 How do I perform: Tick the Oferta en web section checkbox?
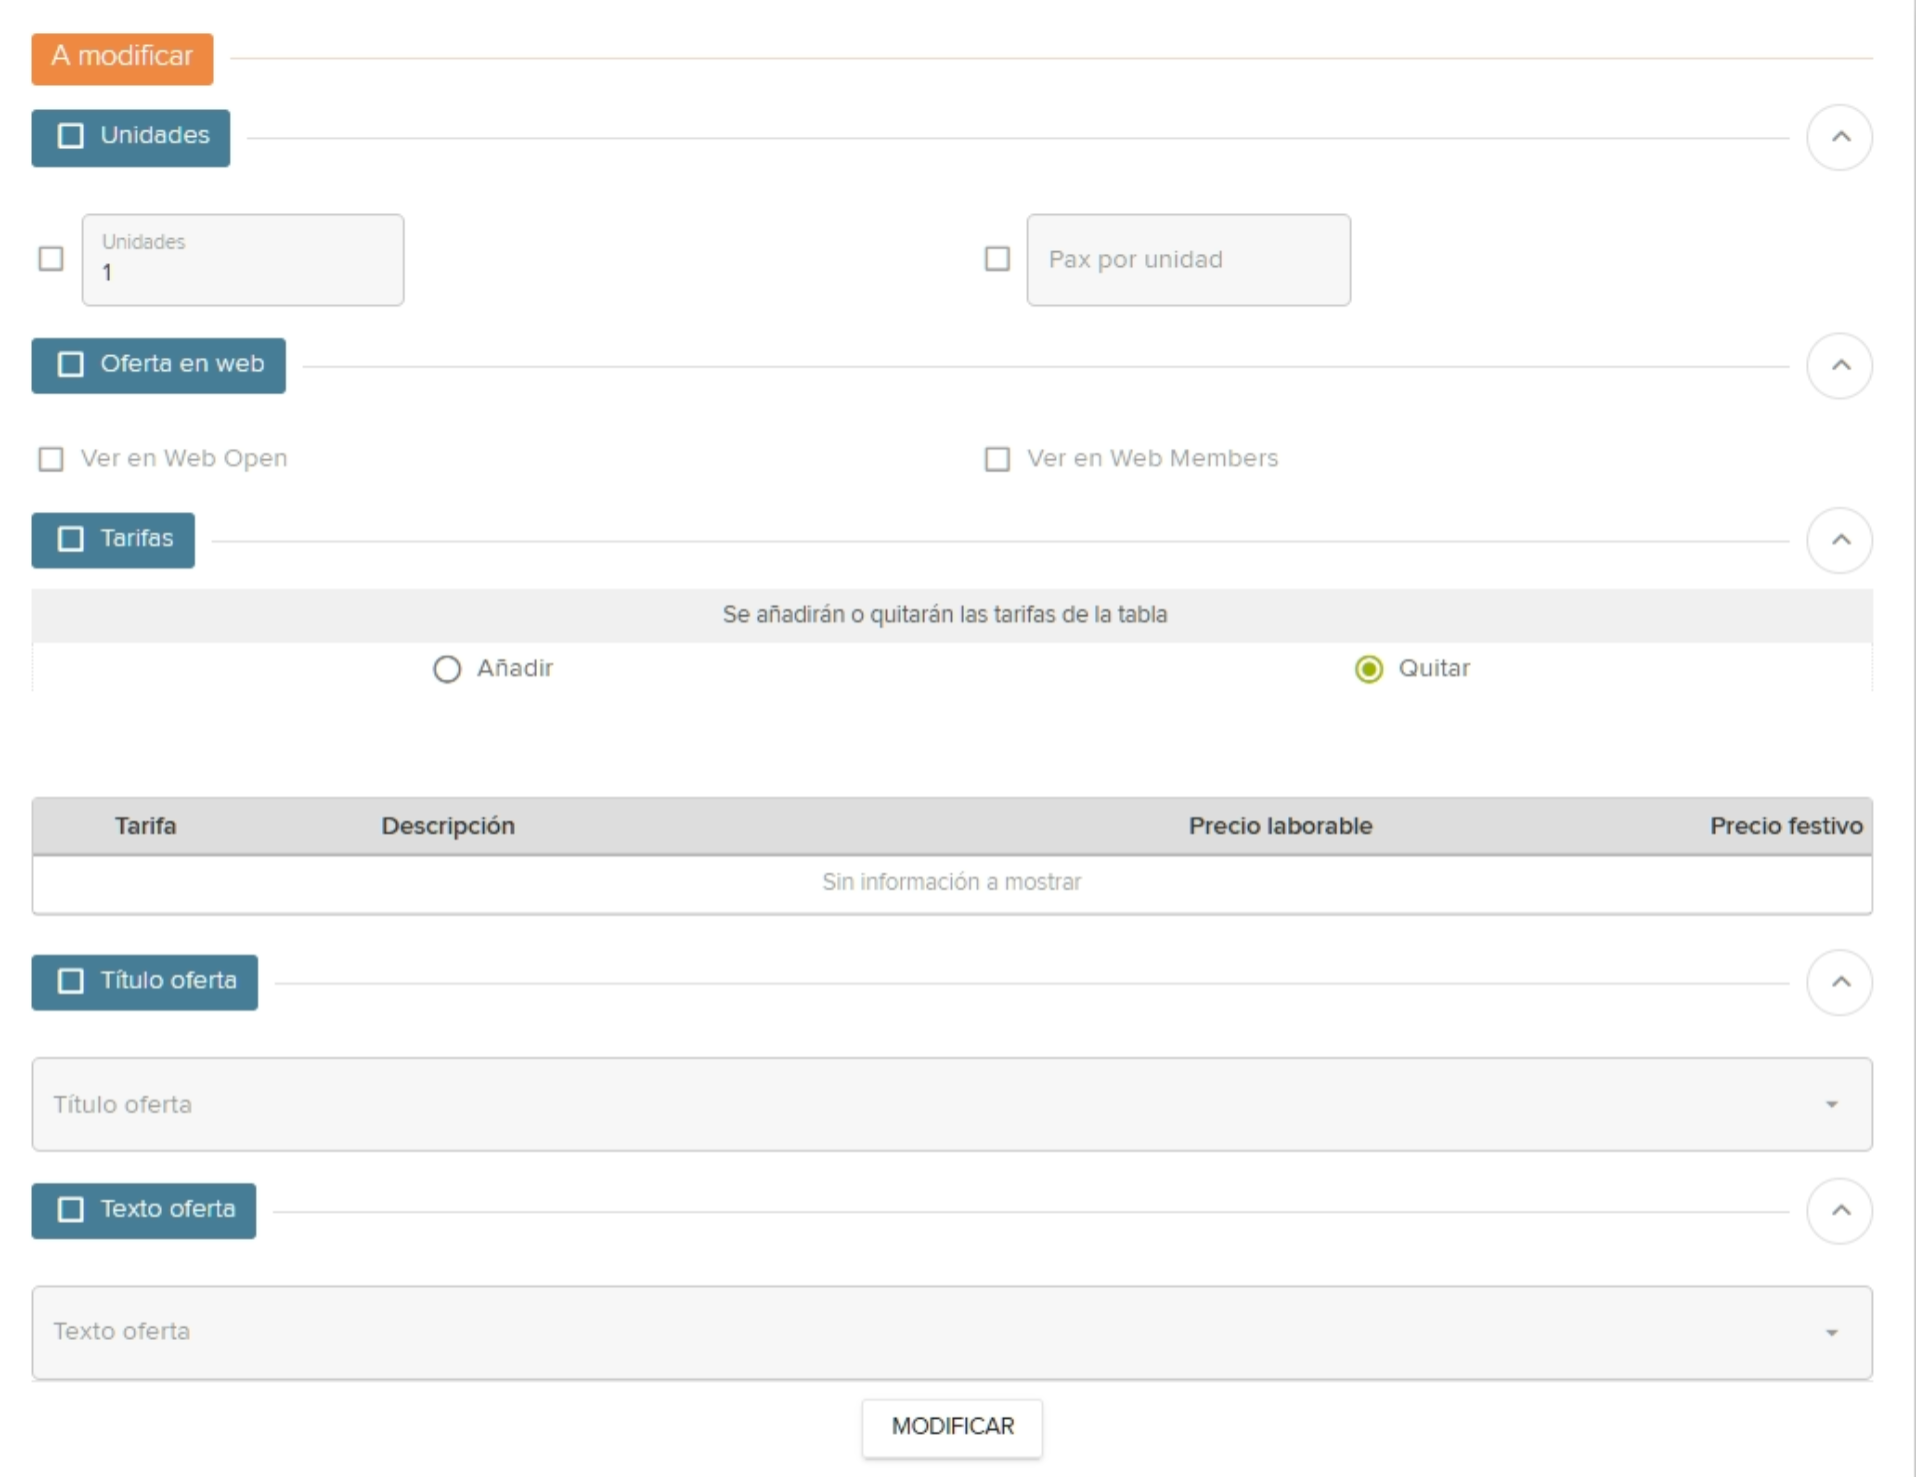click(x=70, y=364)
